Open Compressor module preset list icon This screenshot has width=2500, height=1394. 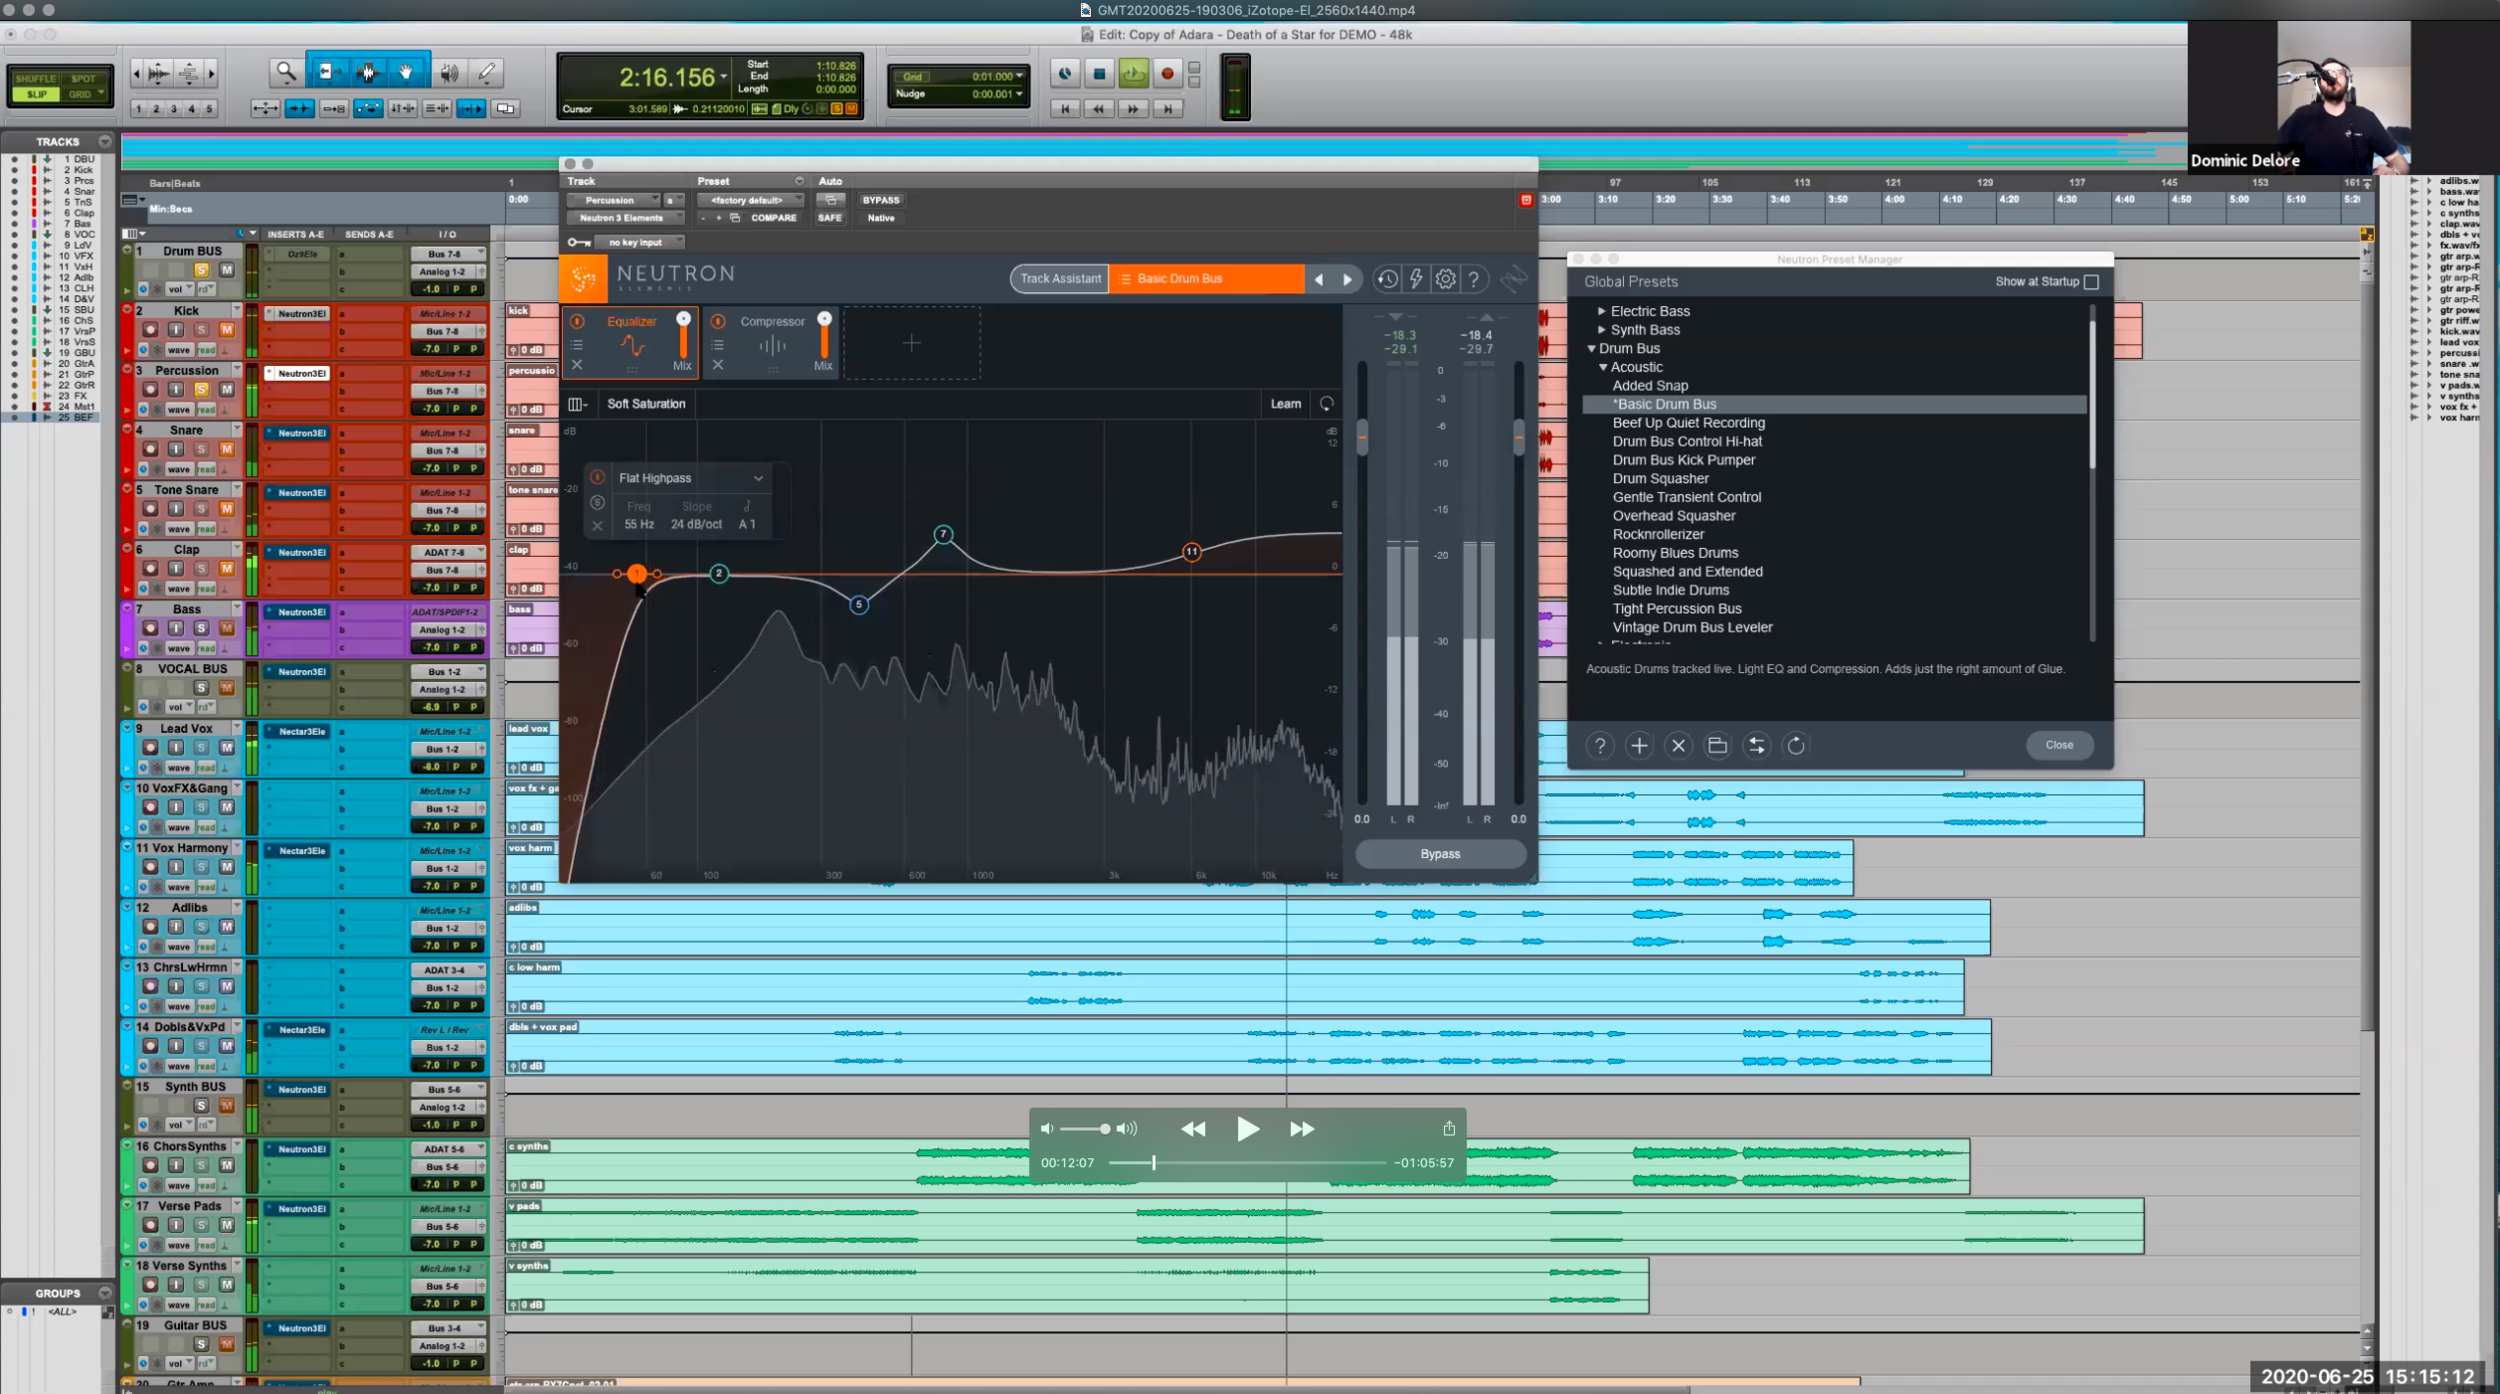coord(717,345)
